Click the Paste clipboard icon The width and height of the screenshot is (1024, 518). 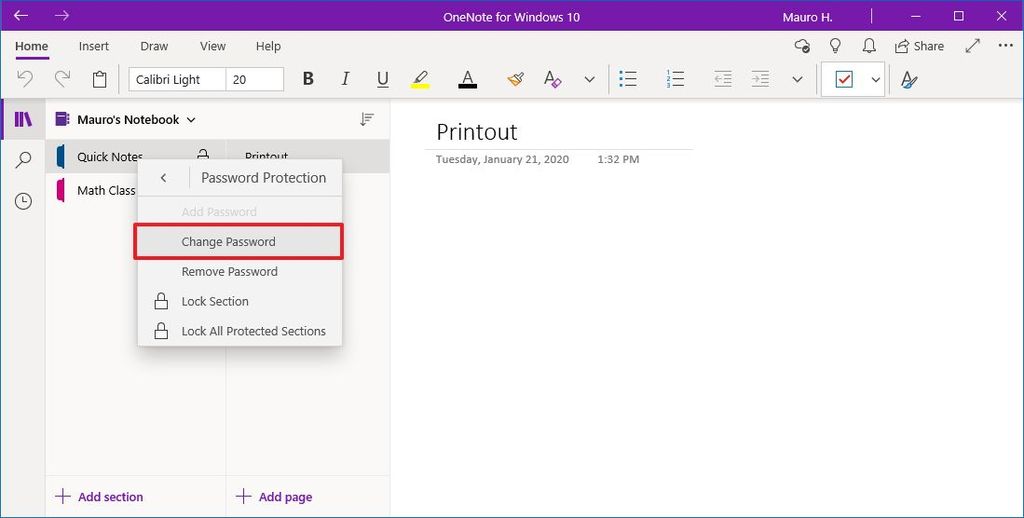click(99, 80)
